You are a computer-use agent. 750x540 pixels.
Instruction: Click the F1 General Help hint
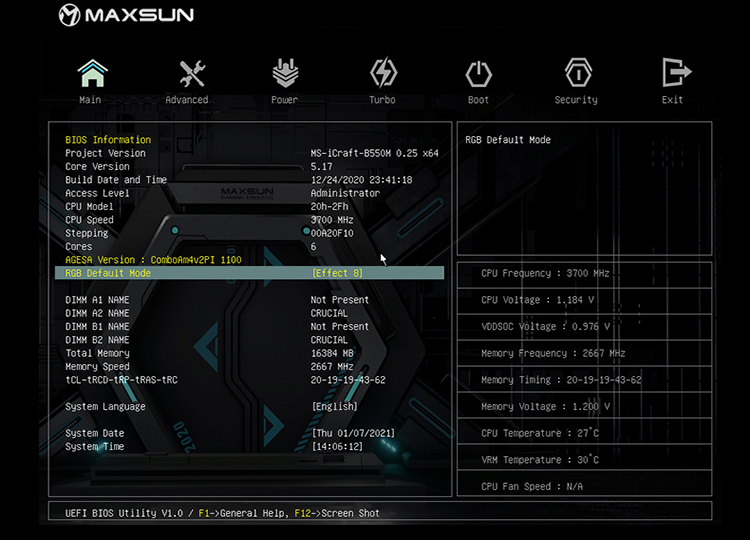[x=242, y=513]
